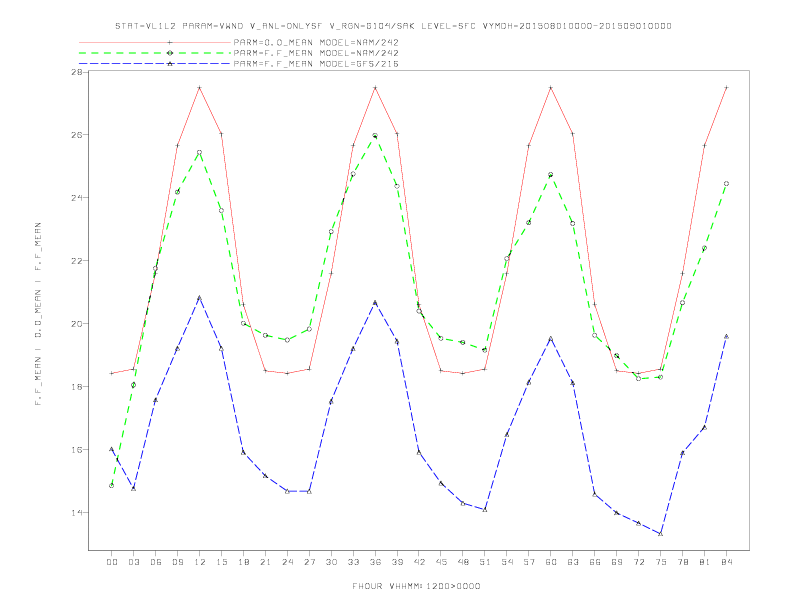The image size is (792, 612).
Task: Click the red line peak marker at hour 36
Action: coord(375,88)
